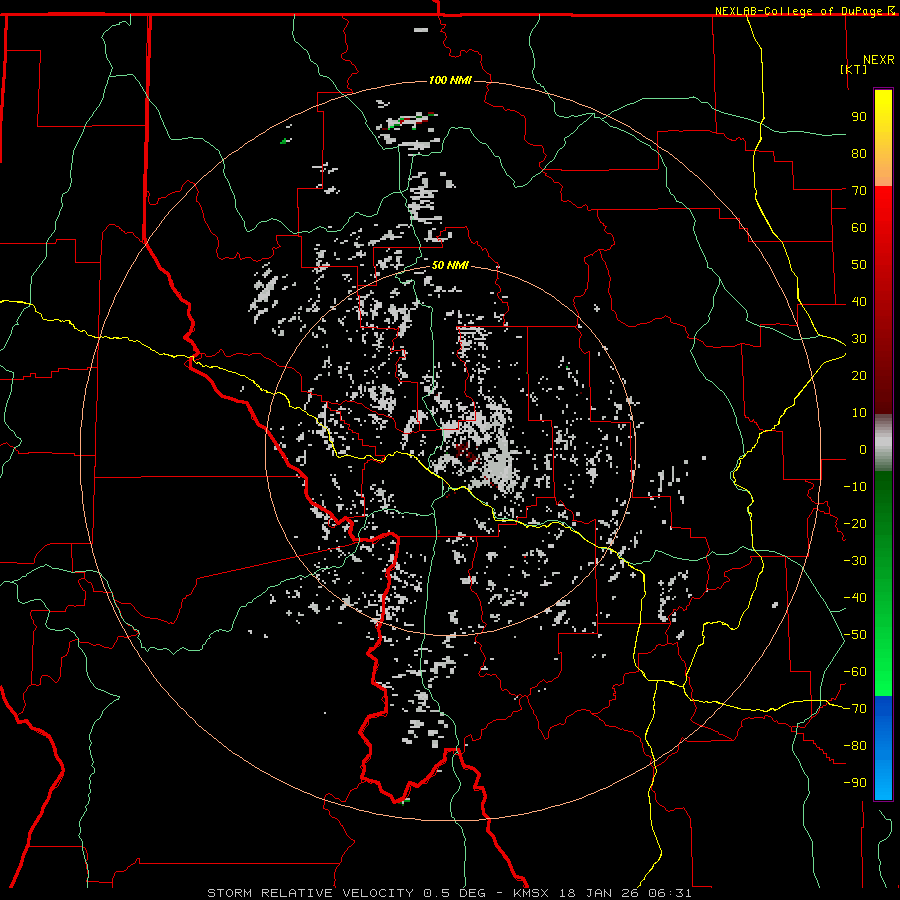Click the "[KT]" units label
This screenshot has height=900, width=900.
click(854, 69)
